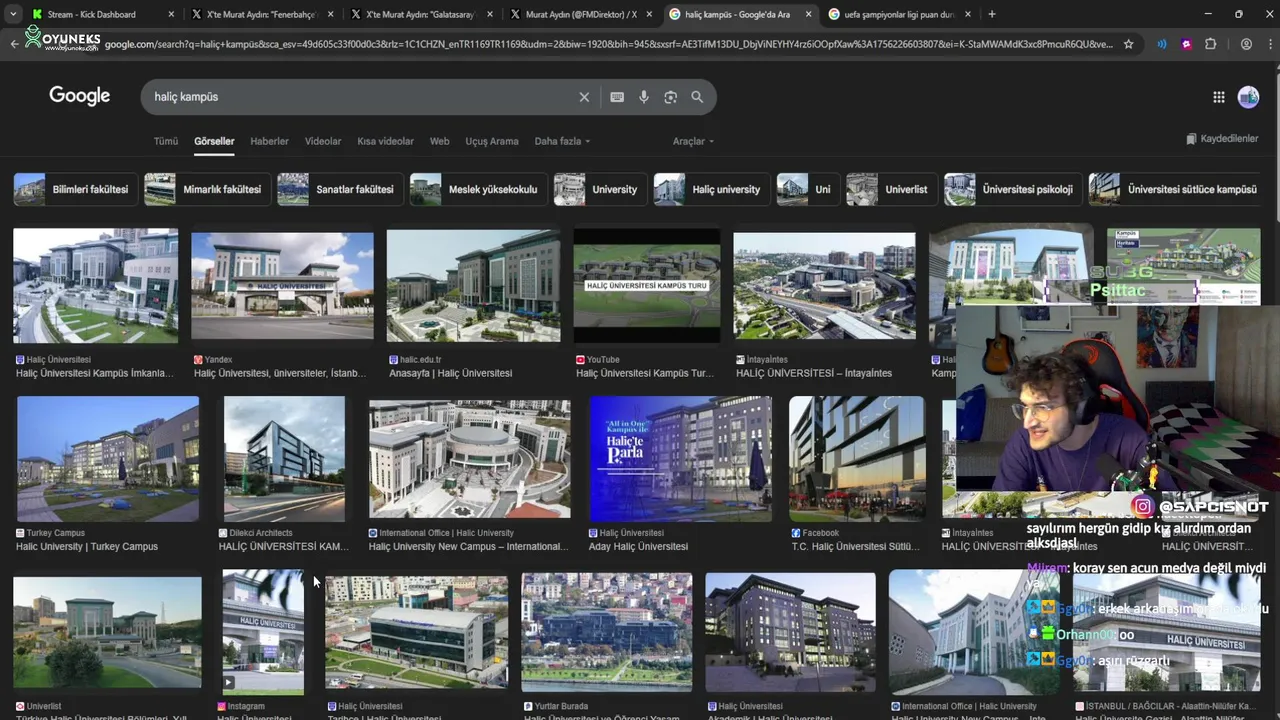
Task: Expand the Araçlar tools dropdown
Action: point(693,141)
